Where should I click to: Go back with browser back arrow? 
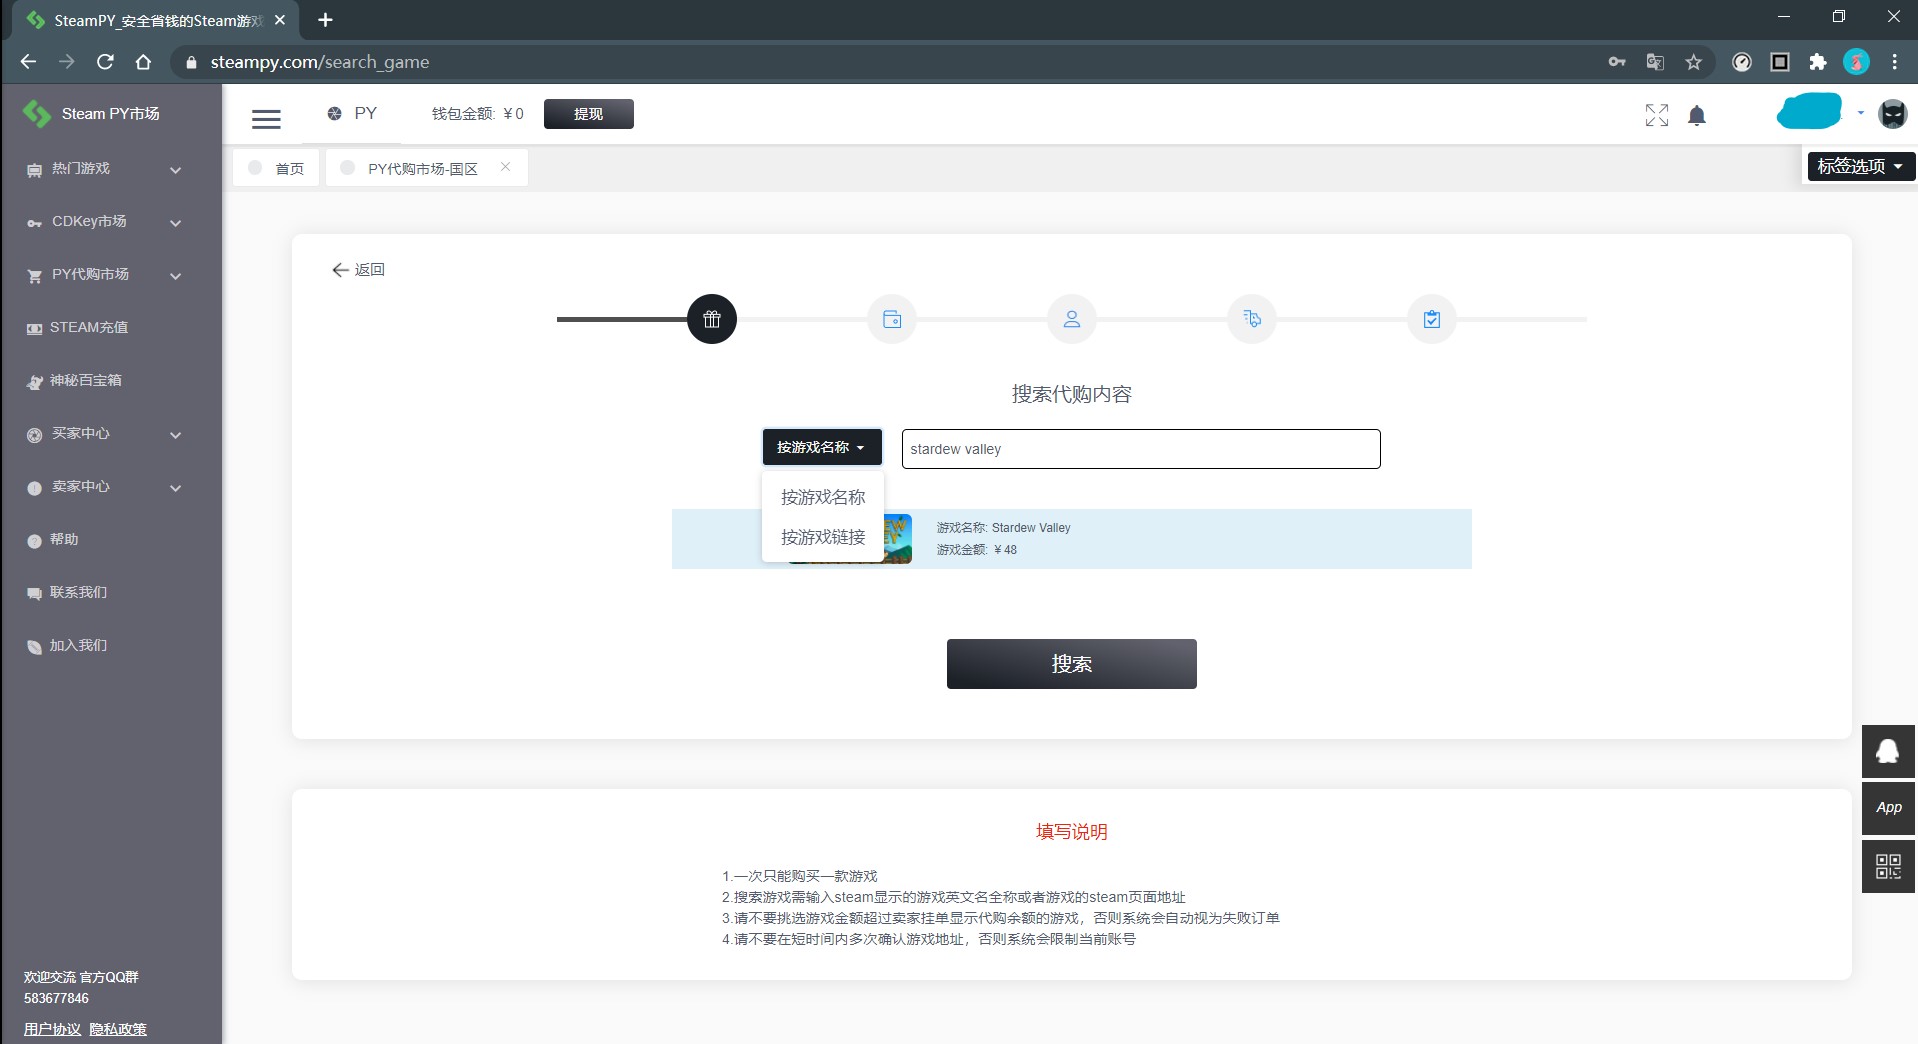click(28, 62)
